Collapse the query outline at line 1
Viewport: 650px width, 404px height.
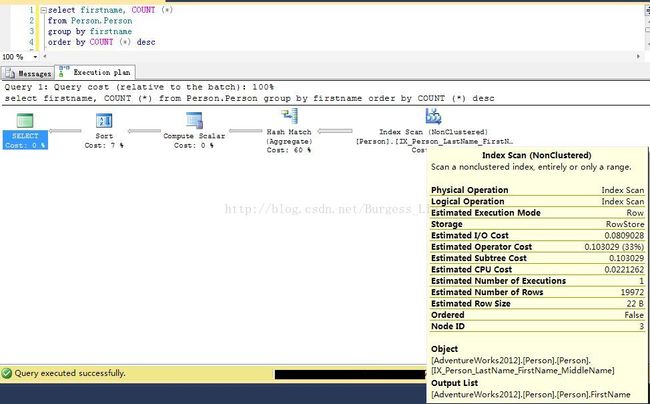click(x=44, y=10)
